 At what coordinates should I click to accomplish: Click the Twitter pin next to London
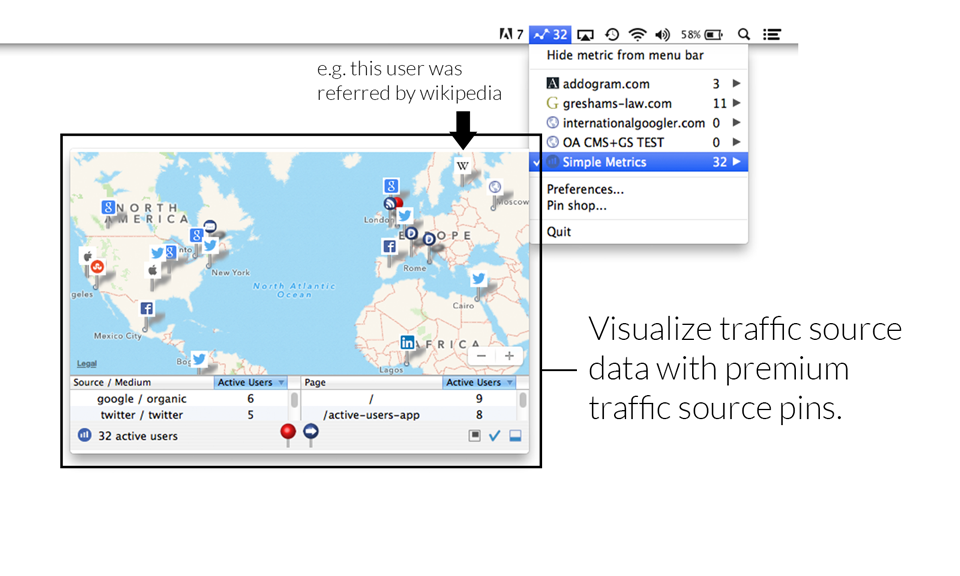click(x=405, y=215)
